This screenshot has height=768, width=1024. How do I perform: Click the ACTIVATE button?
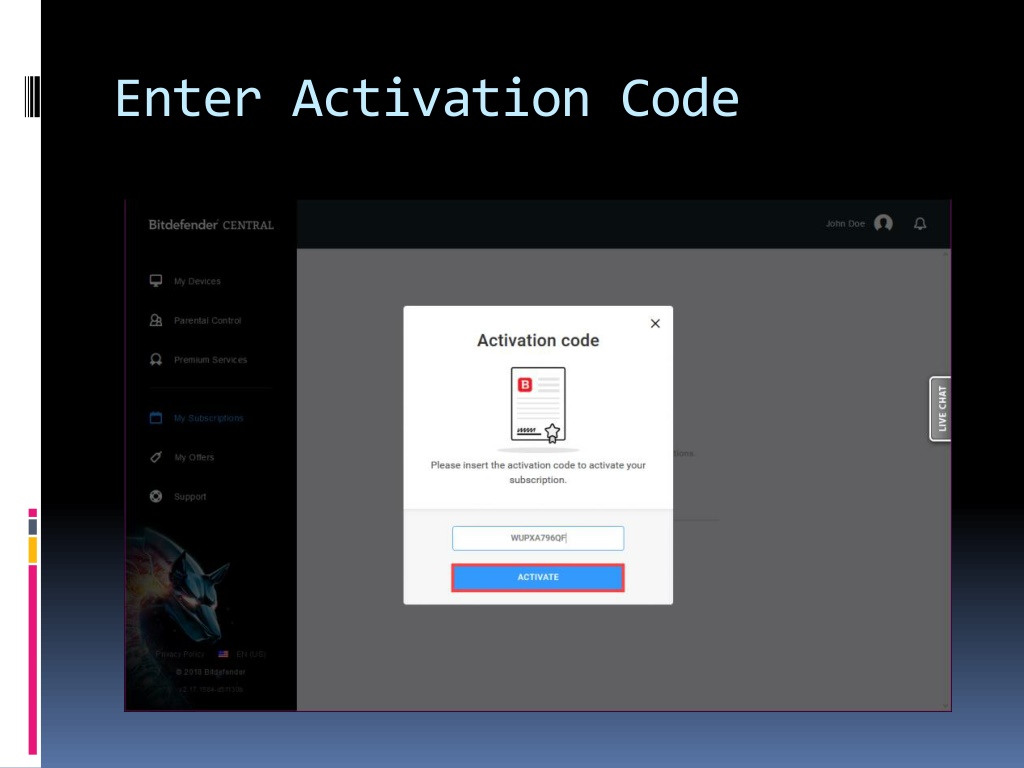[x=537, y=577]
